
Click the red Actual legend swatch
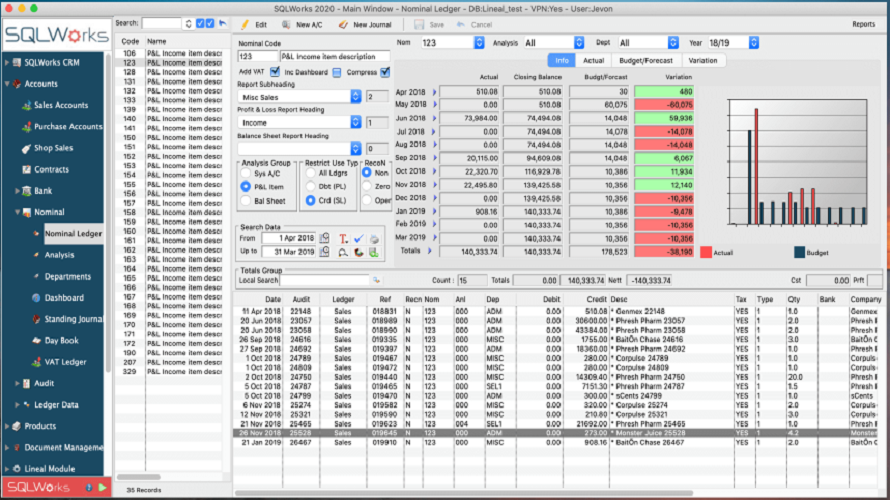706,253
